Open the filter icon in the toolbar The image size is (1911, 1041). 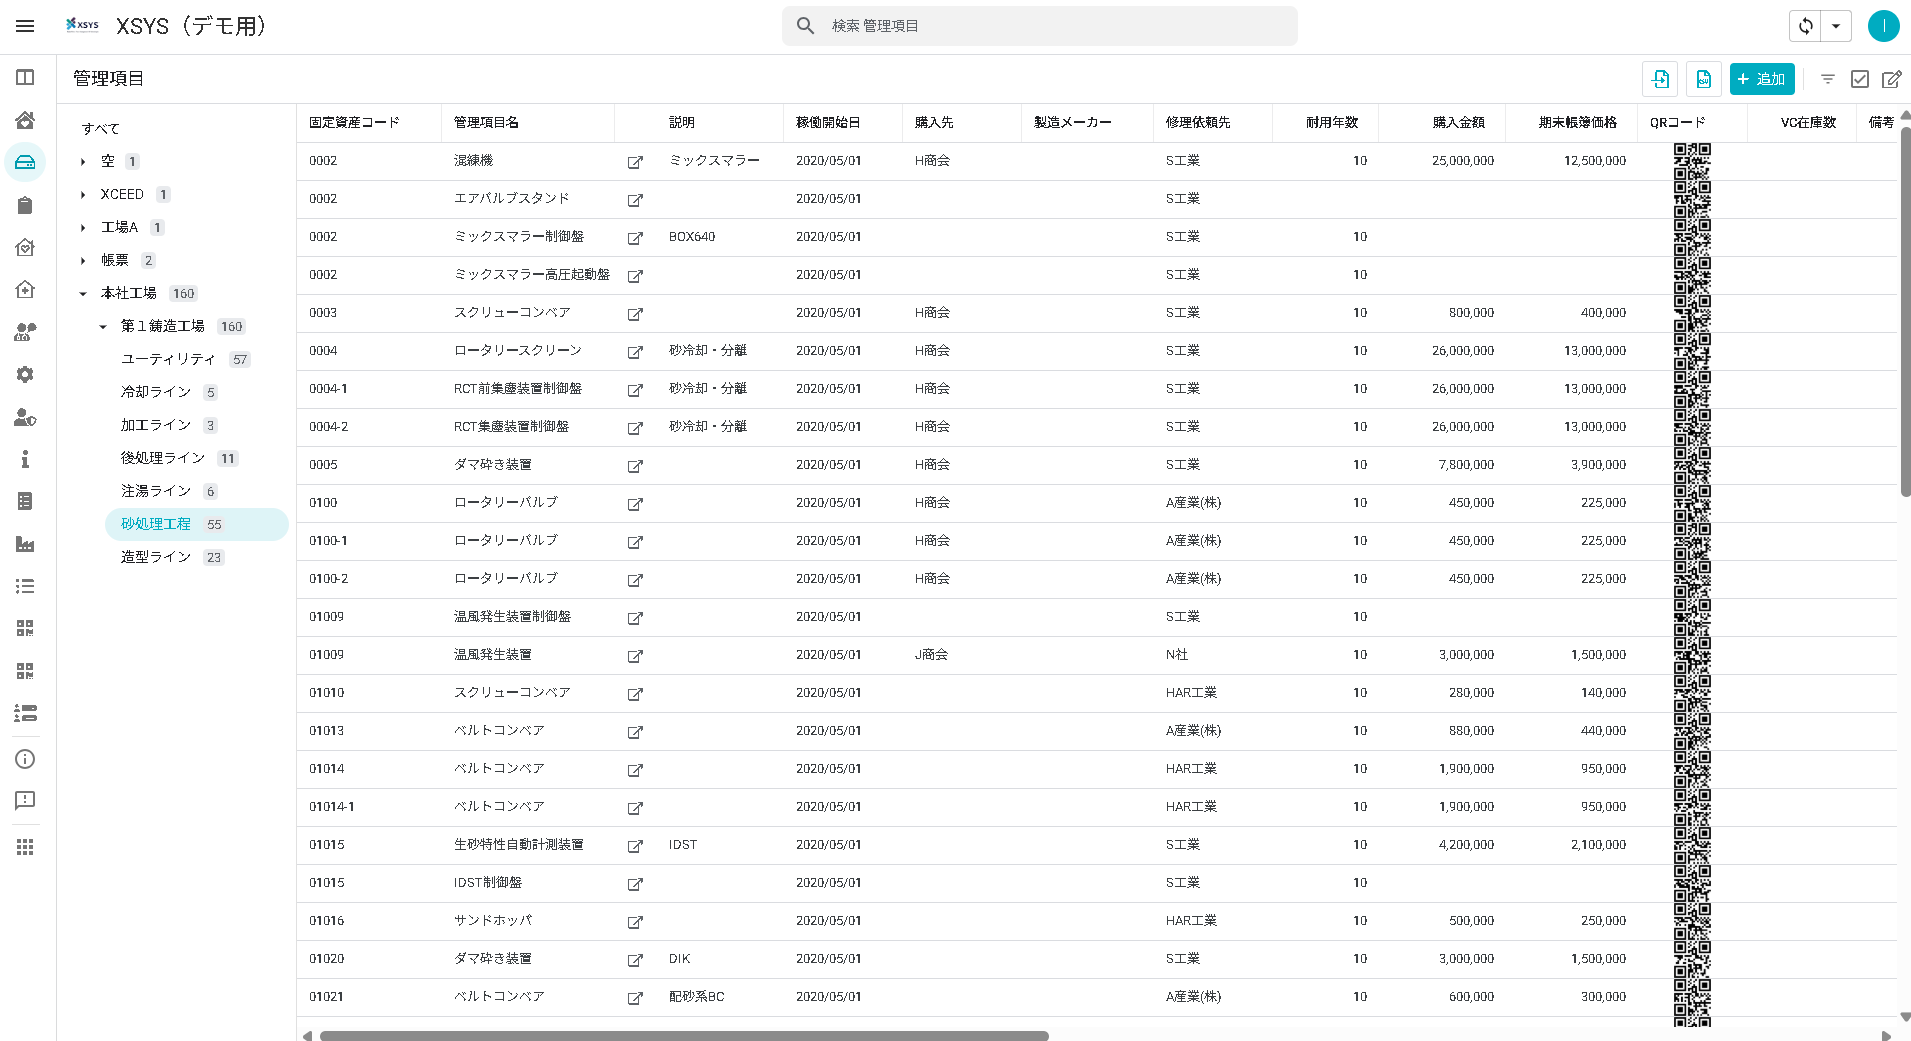pyautogui.click(x=1827, y=79)
